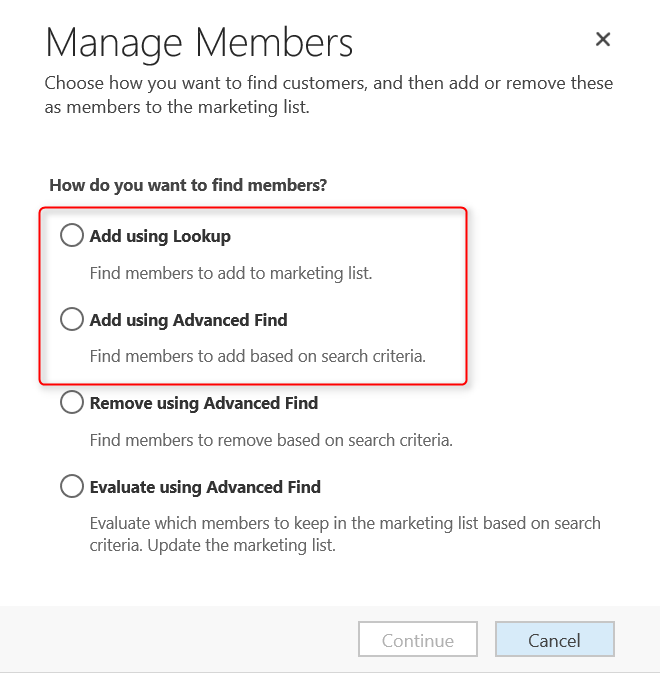Screen dimensions: 660x673
Task: Click the 'Remove using Advanced Find' label text
Action: pyautogui.click(x=204, y=403)
